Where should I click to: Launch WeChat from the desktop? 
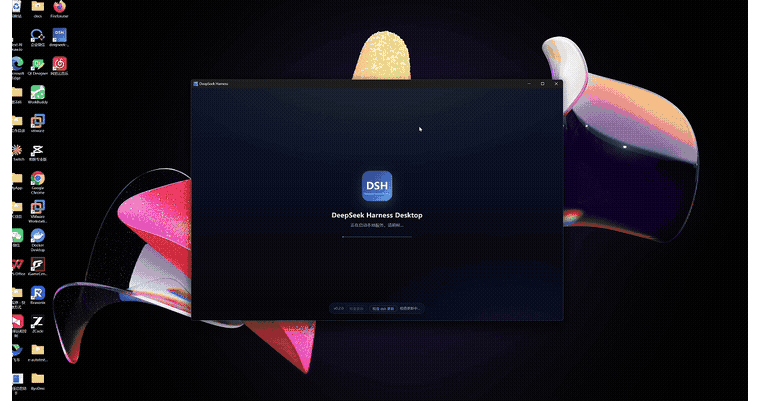coord(18,238)
